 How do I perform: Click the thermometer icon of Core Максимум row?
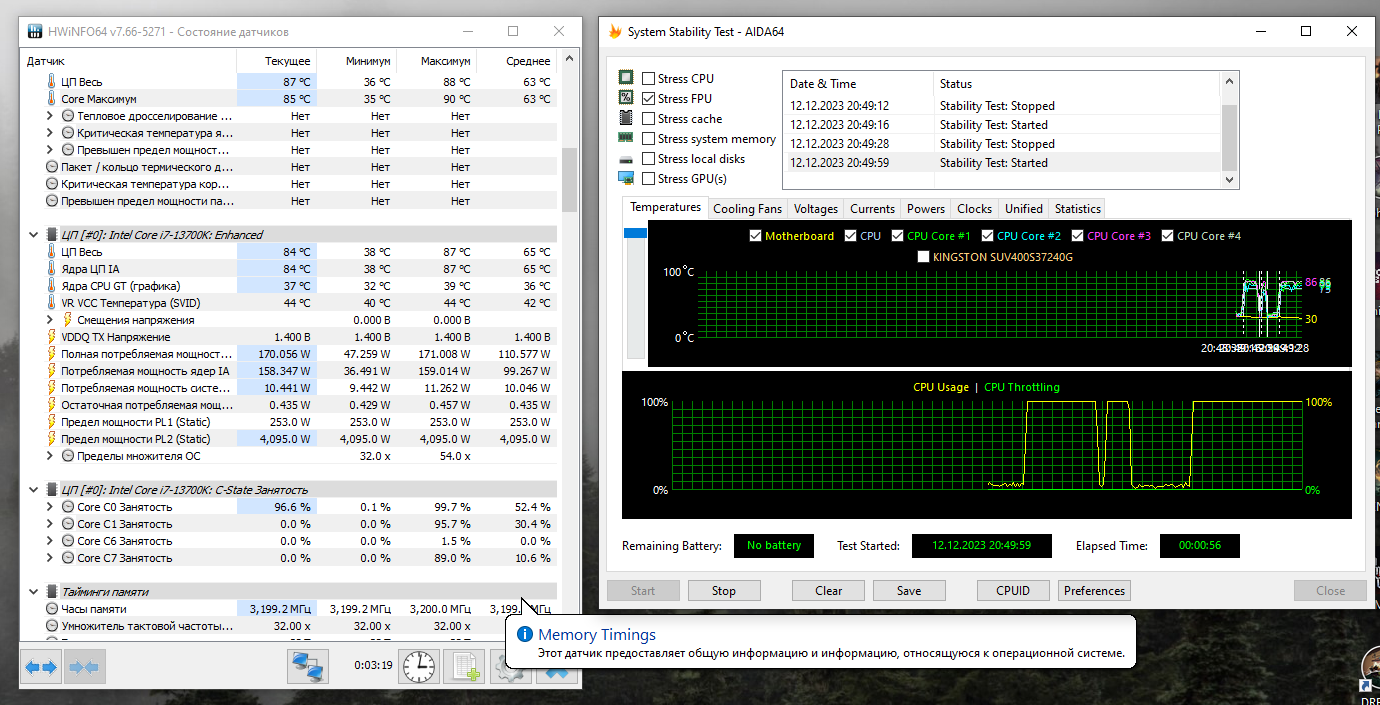(52, 99)
